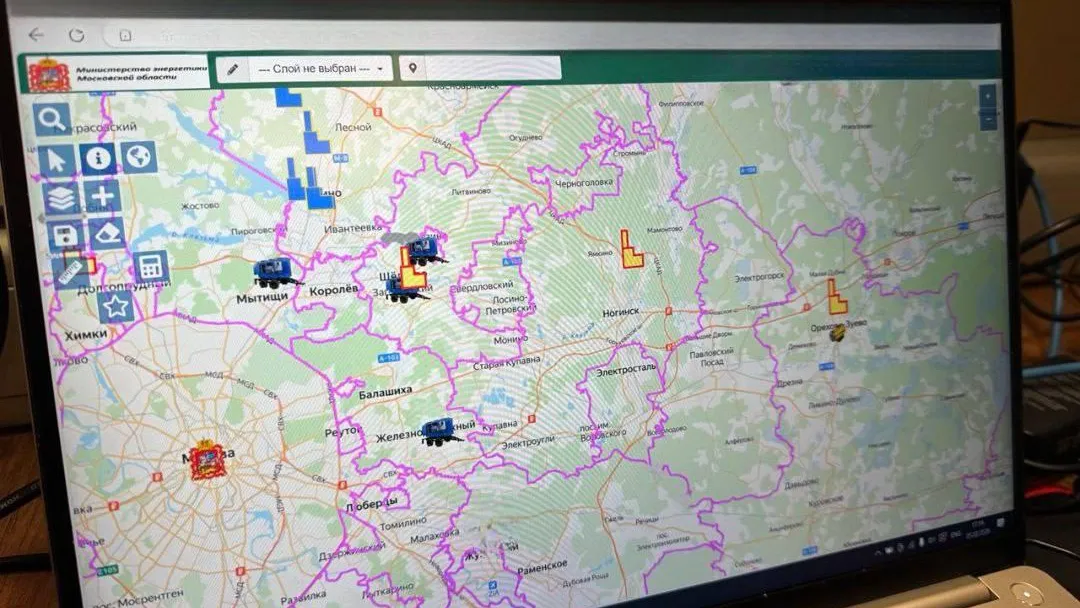This screenshot has width=1080, height=608.
Task: Click the magnifying glass search tool
Action: 52,119
